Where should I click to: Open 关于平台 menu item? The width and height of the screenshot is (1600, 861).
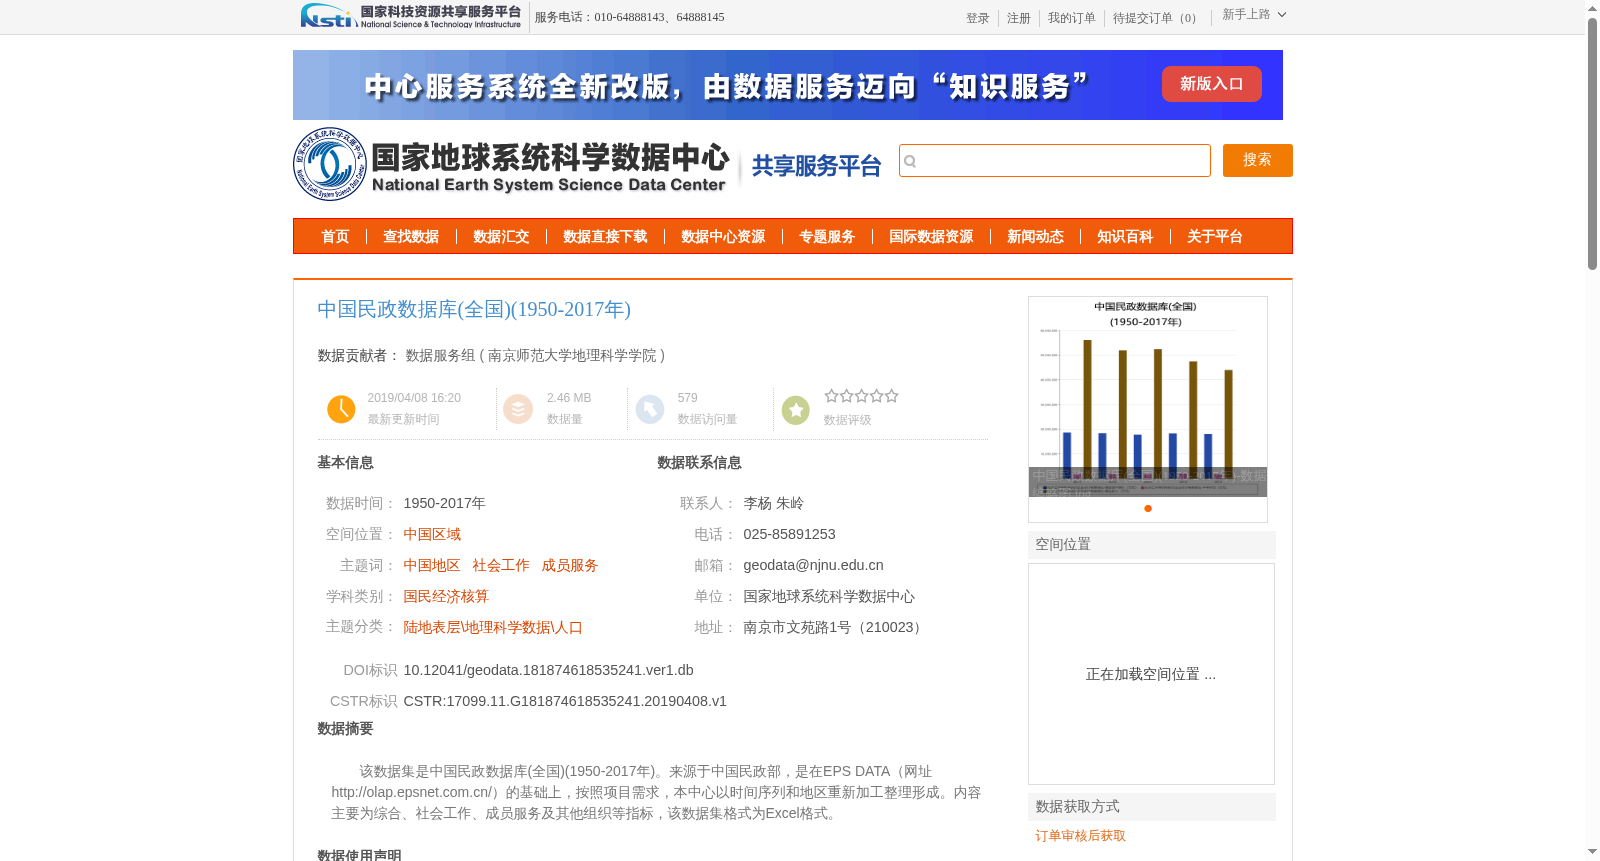1215,237
